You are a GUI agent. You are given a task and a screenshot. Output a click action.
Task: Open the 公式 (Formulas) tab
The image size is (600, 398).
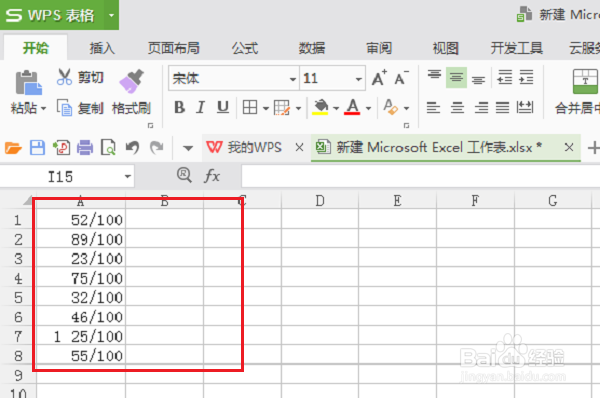click(x=245, y=48)
